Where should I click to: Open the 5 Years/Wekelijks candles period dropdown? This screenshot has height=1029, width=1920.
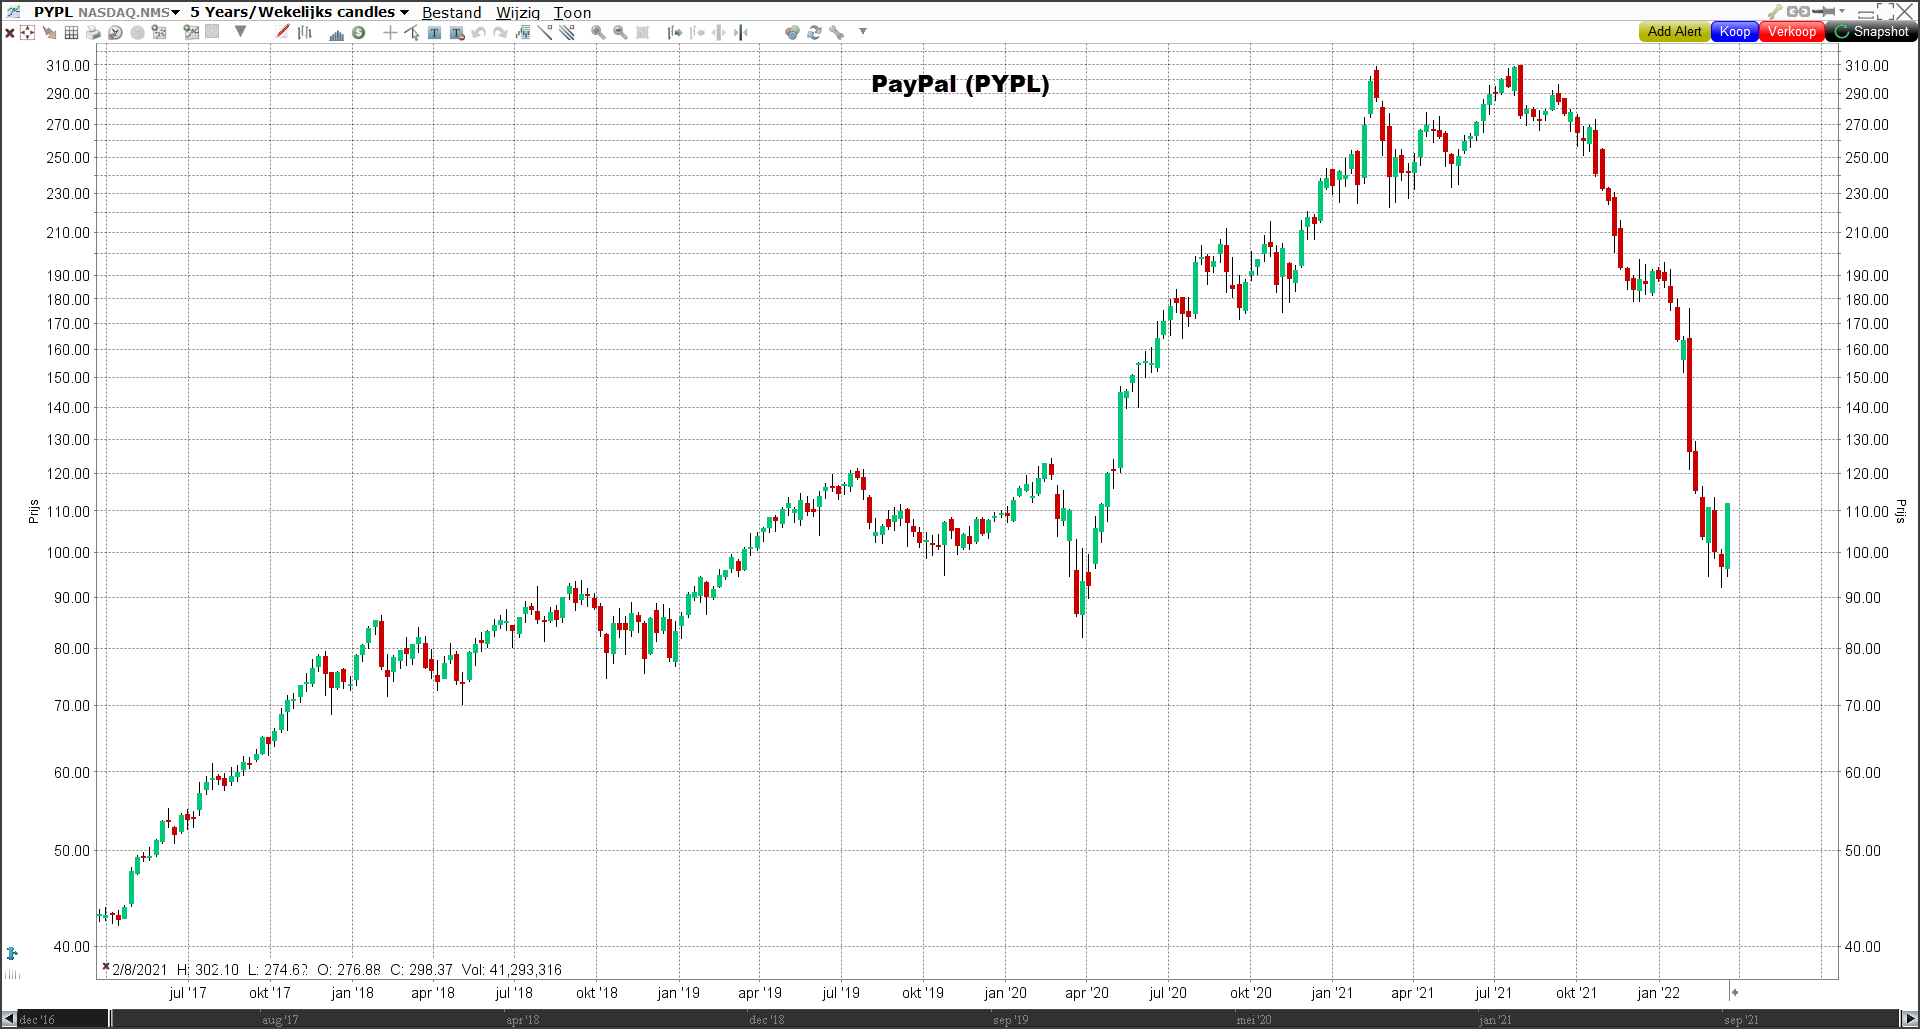coord(299,12)
